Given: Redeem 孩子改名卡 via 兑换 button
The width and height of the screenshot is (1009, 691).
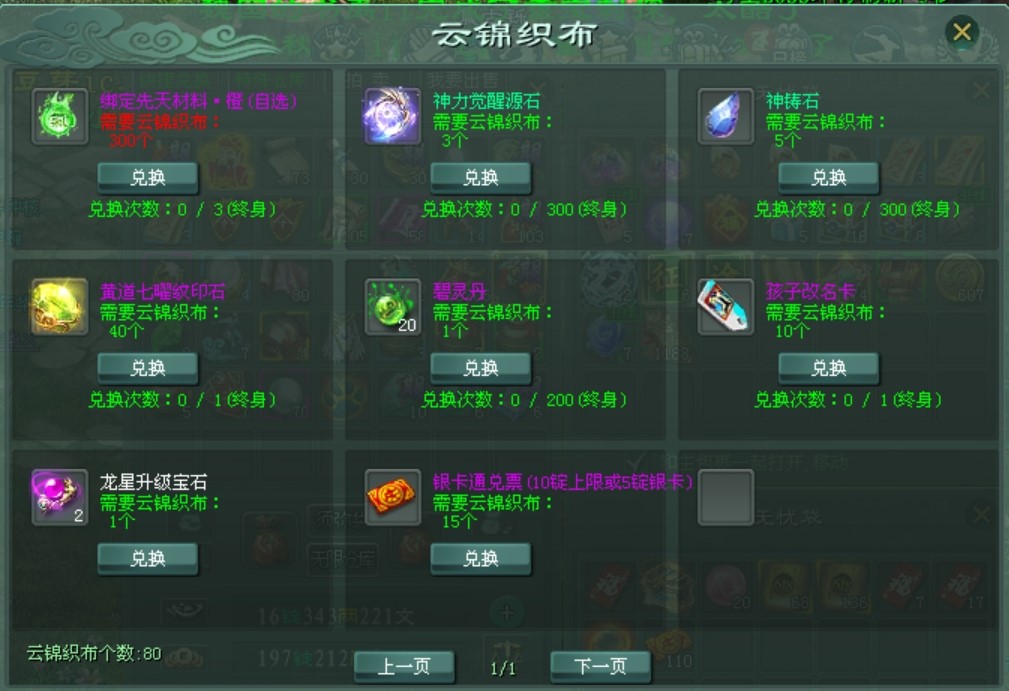Looking at the screenshot, I should (828, 368).
